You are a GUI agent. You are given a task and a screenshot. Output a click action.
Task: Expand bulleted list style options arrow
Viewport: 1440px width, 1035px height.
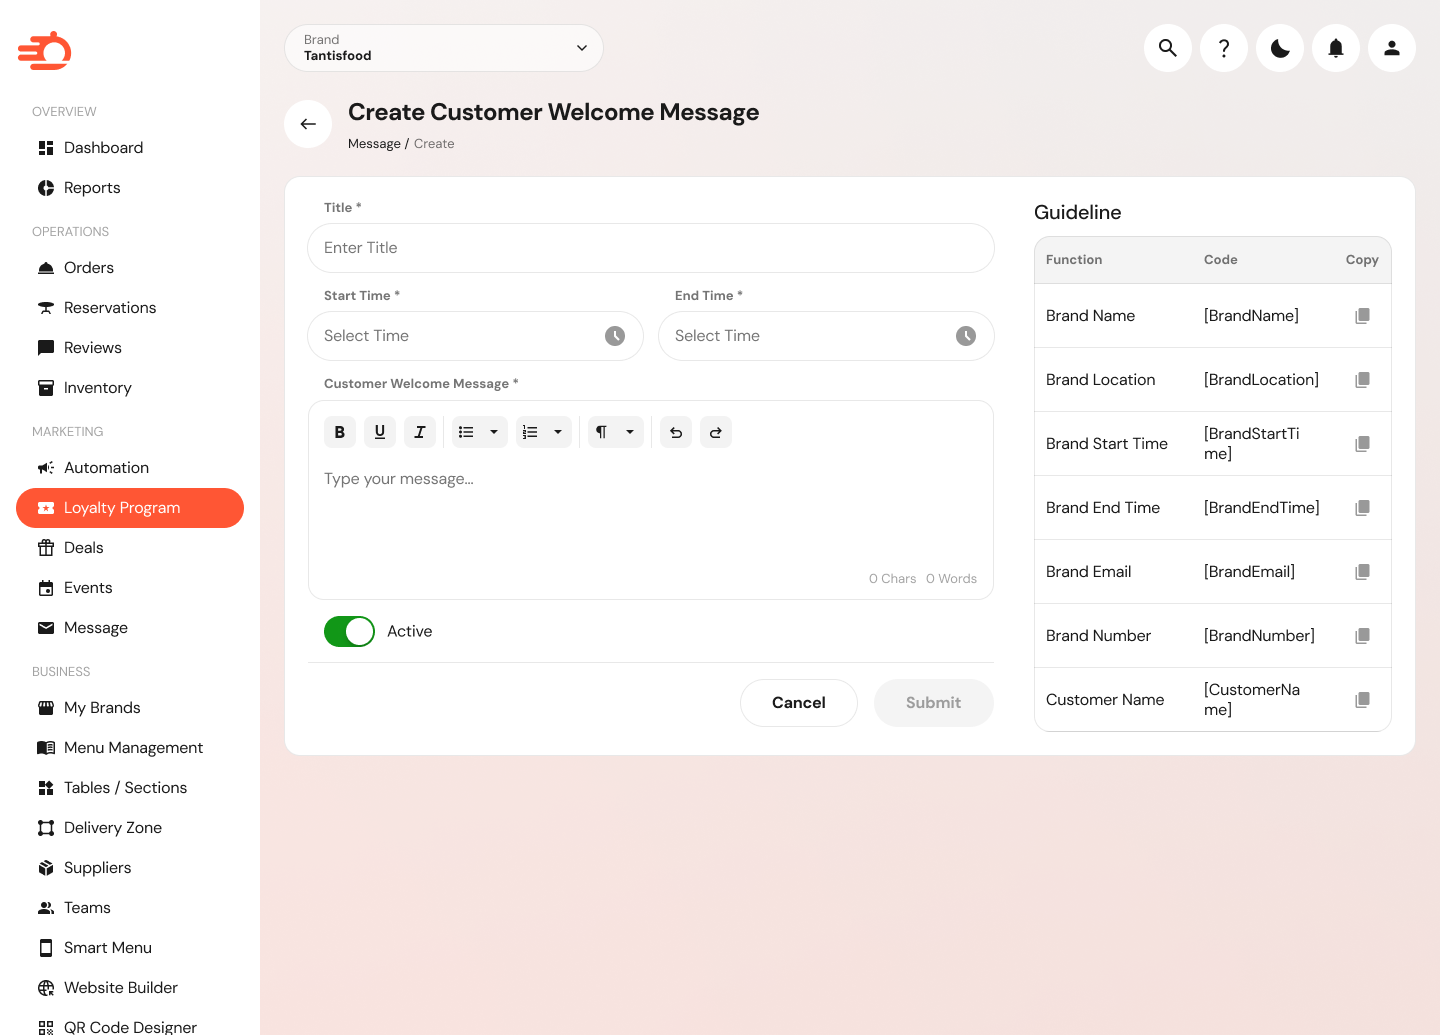coord(494,432)
